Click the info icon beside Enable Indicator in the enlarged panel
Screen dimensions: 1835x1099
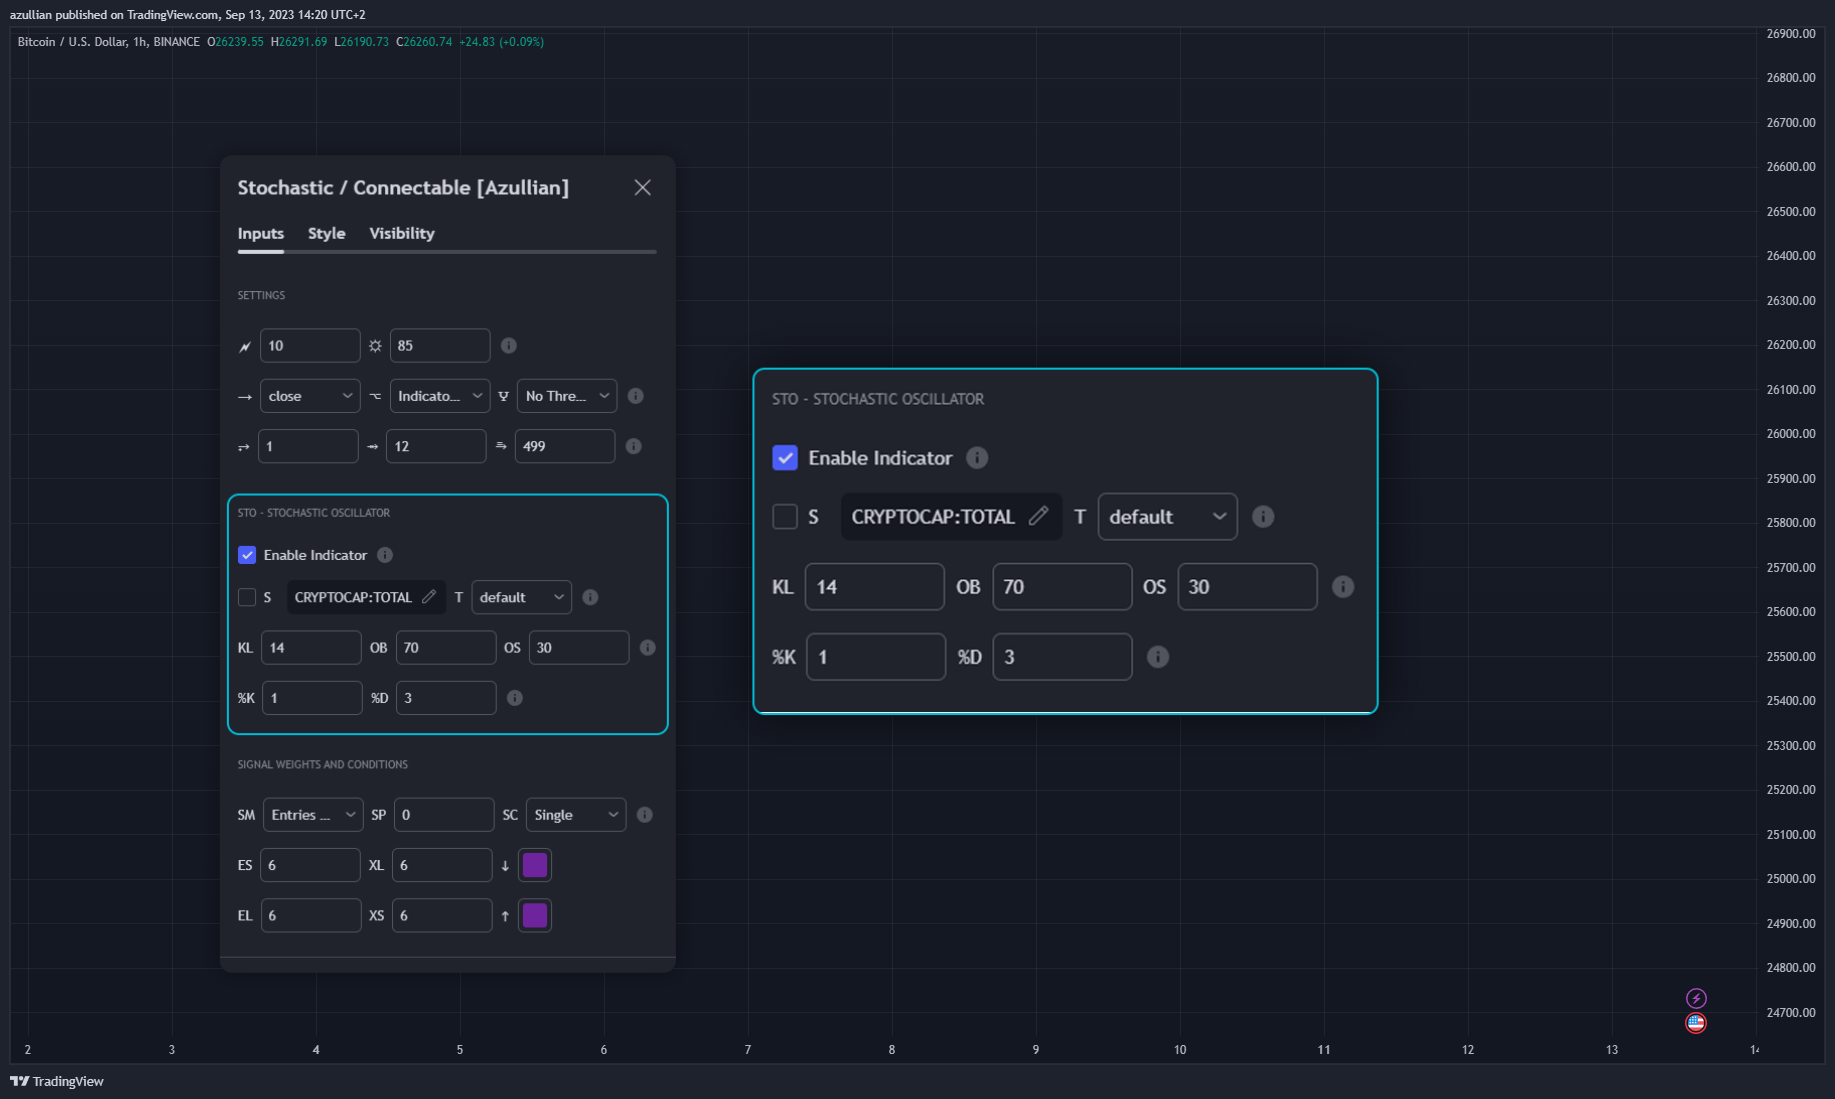tap(977, 458)
